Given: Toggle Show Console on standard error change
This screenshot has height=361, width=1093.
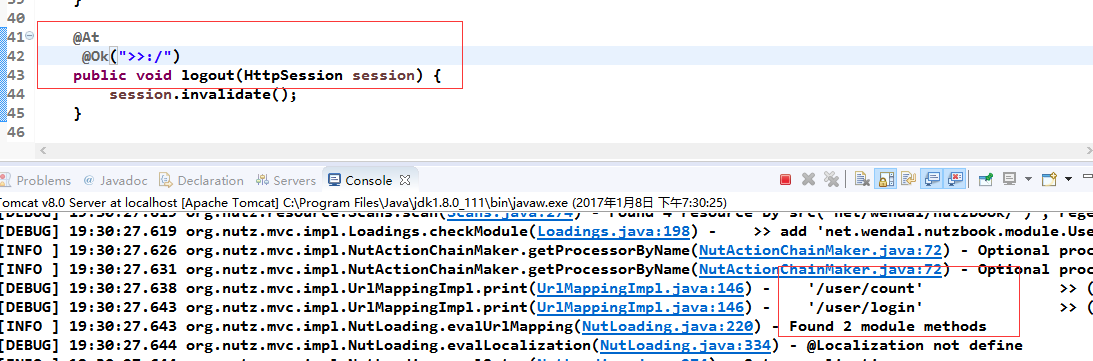Looking at the screenshot, I should coord(954,179).
